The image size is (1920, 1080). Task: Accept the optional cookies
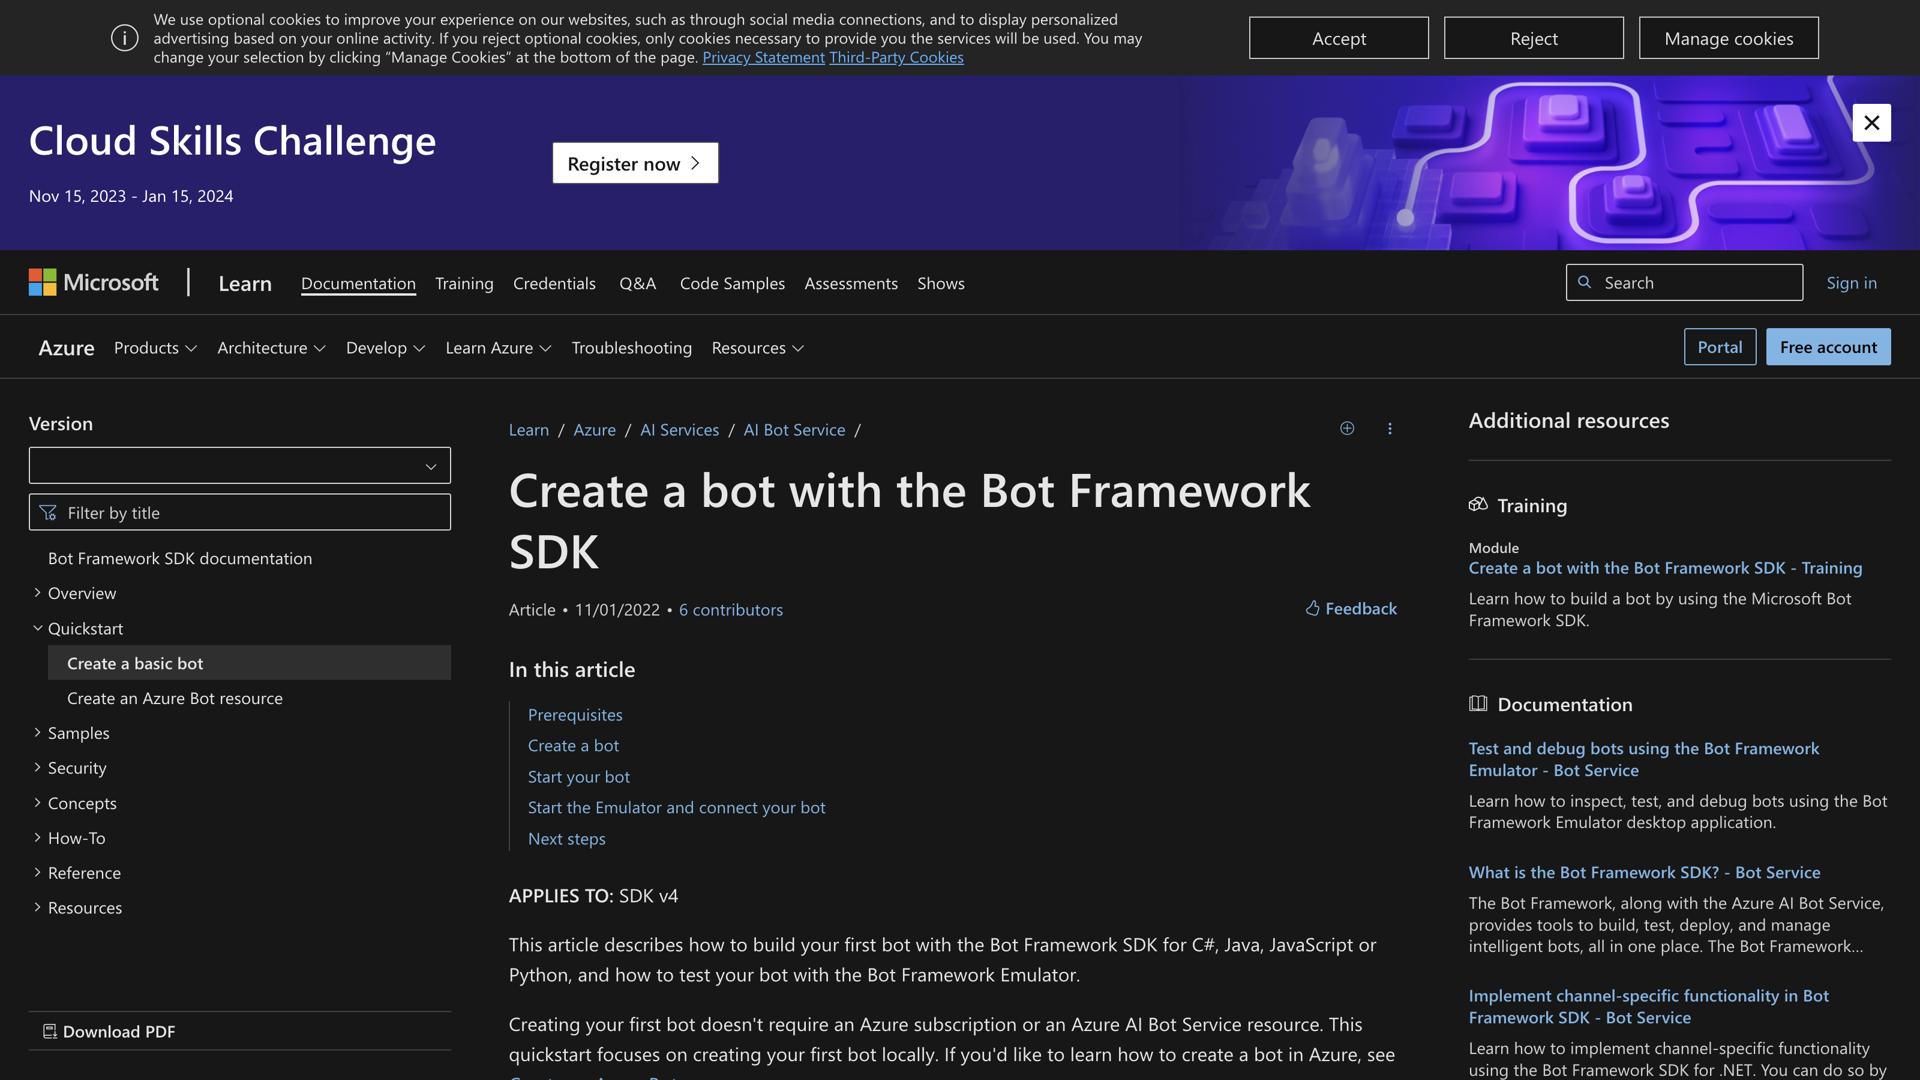point(1339,37)
